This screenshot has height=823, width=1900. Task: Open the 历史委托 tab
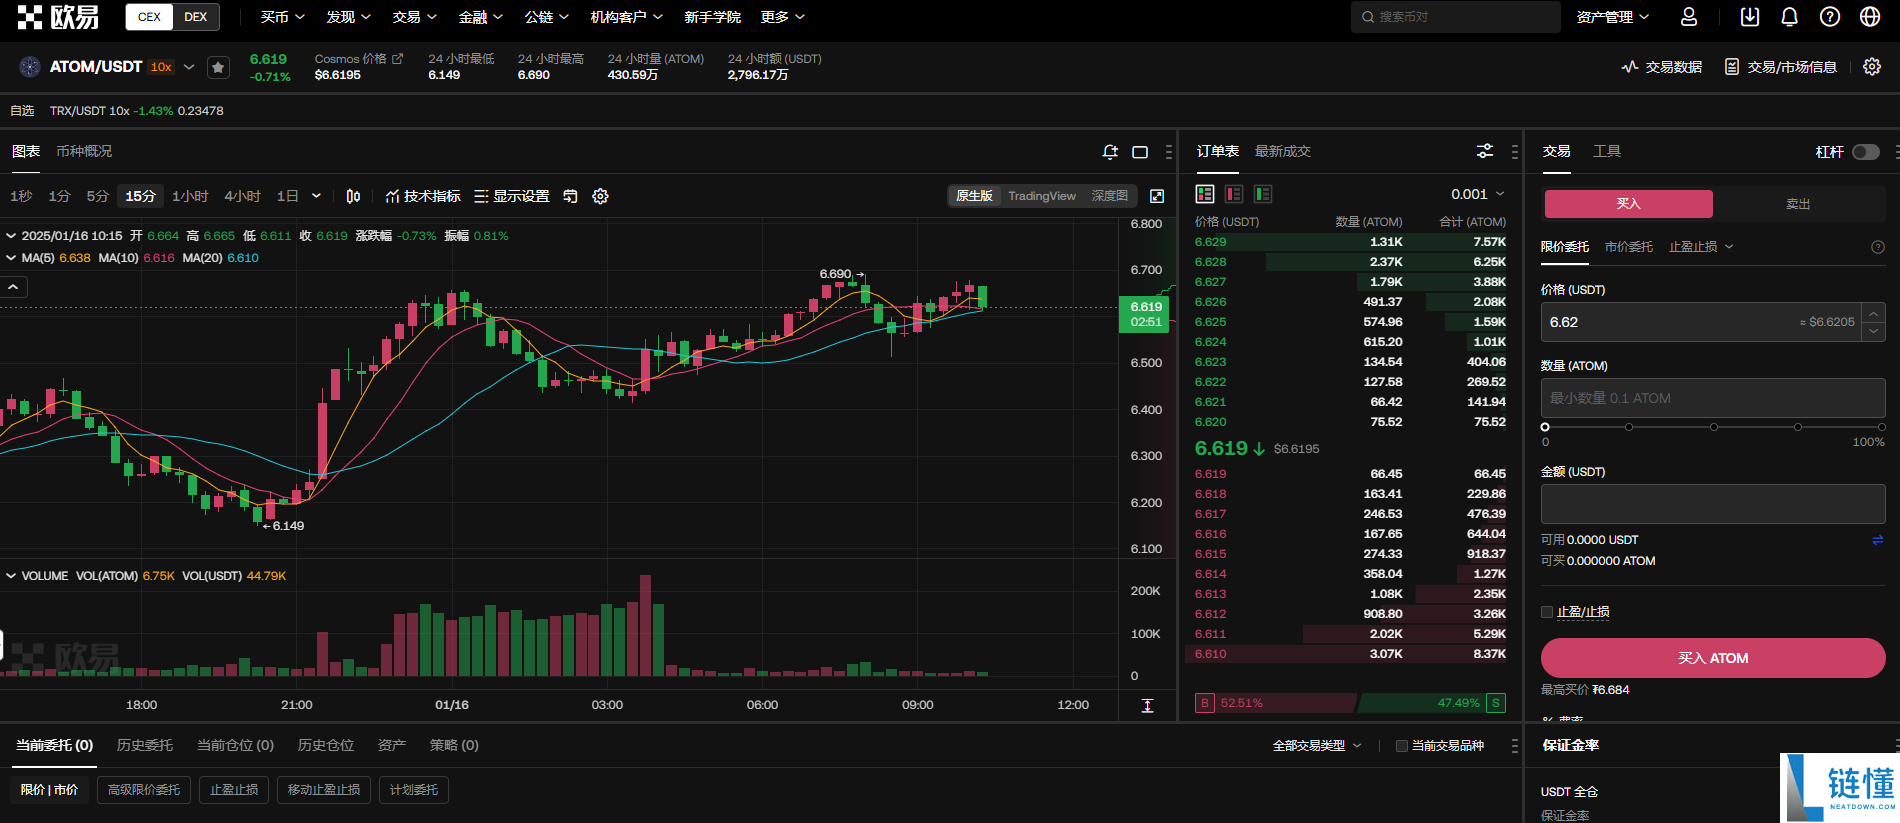point(145,745)
